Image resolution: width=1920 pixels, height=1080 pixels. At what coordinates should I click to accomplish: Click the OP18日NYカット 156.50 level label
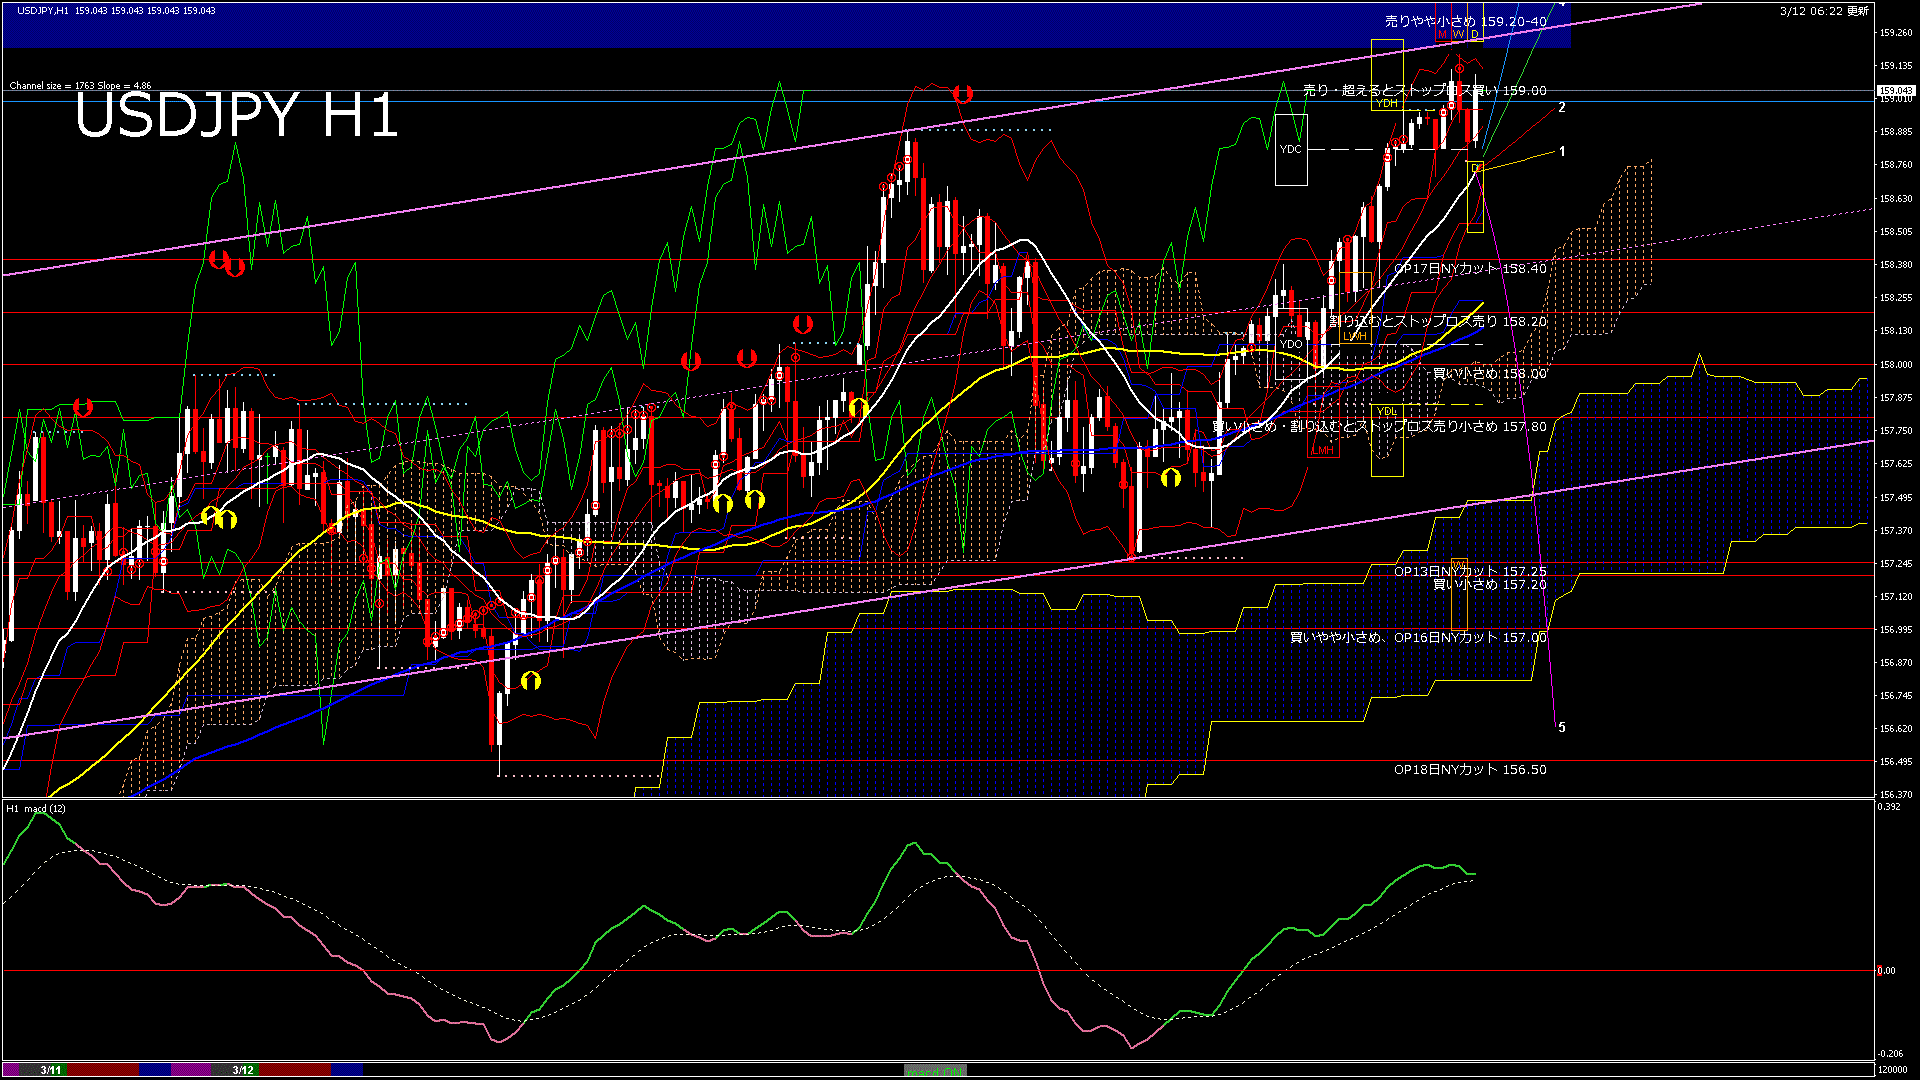click(1470, 770)
